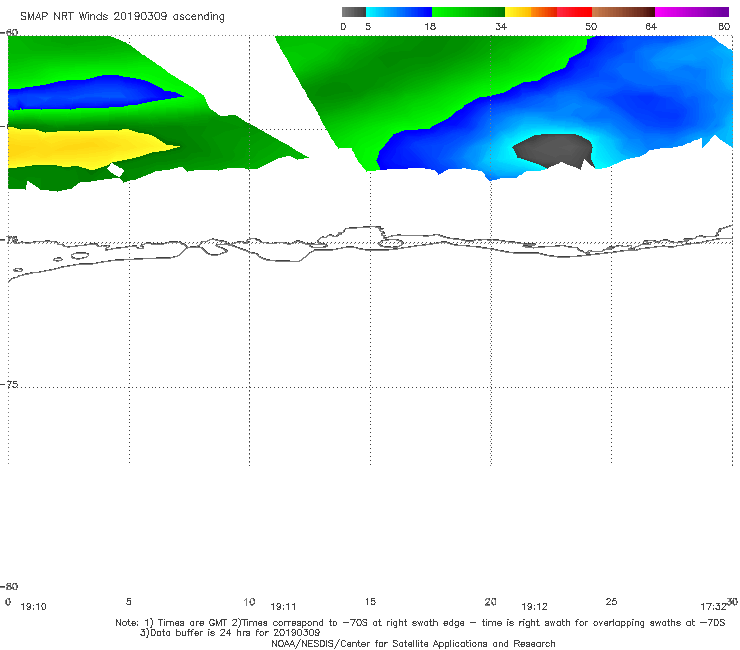Image resolution: width=740 pixels, height=650 pixels.
Task: Click the colorbar label '18'
Action: coord(430,27)
